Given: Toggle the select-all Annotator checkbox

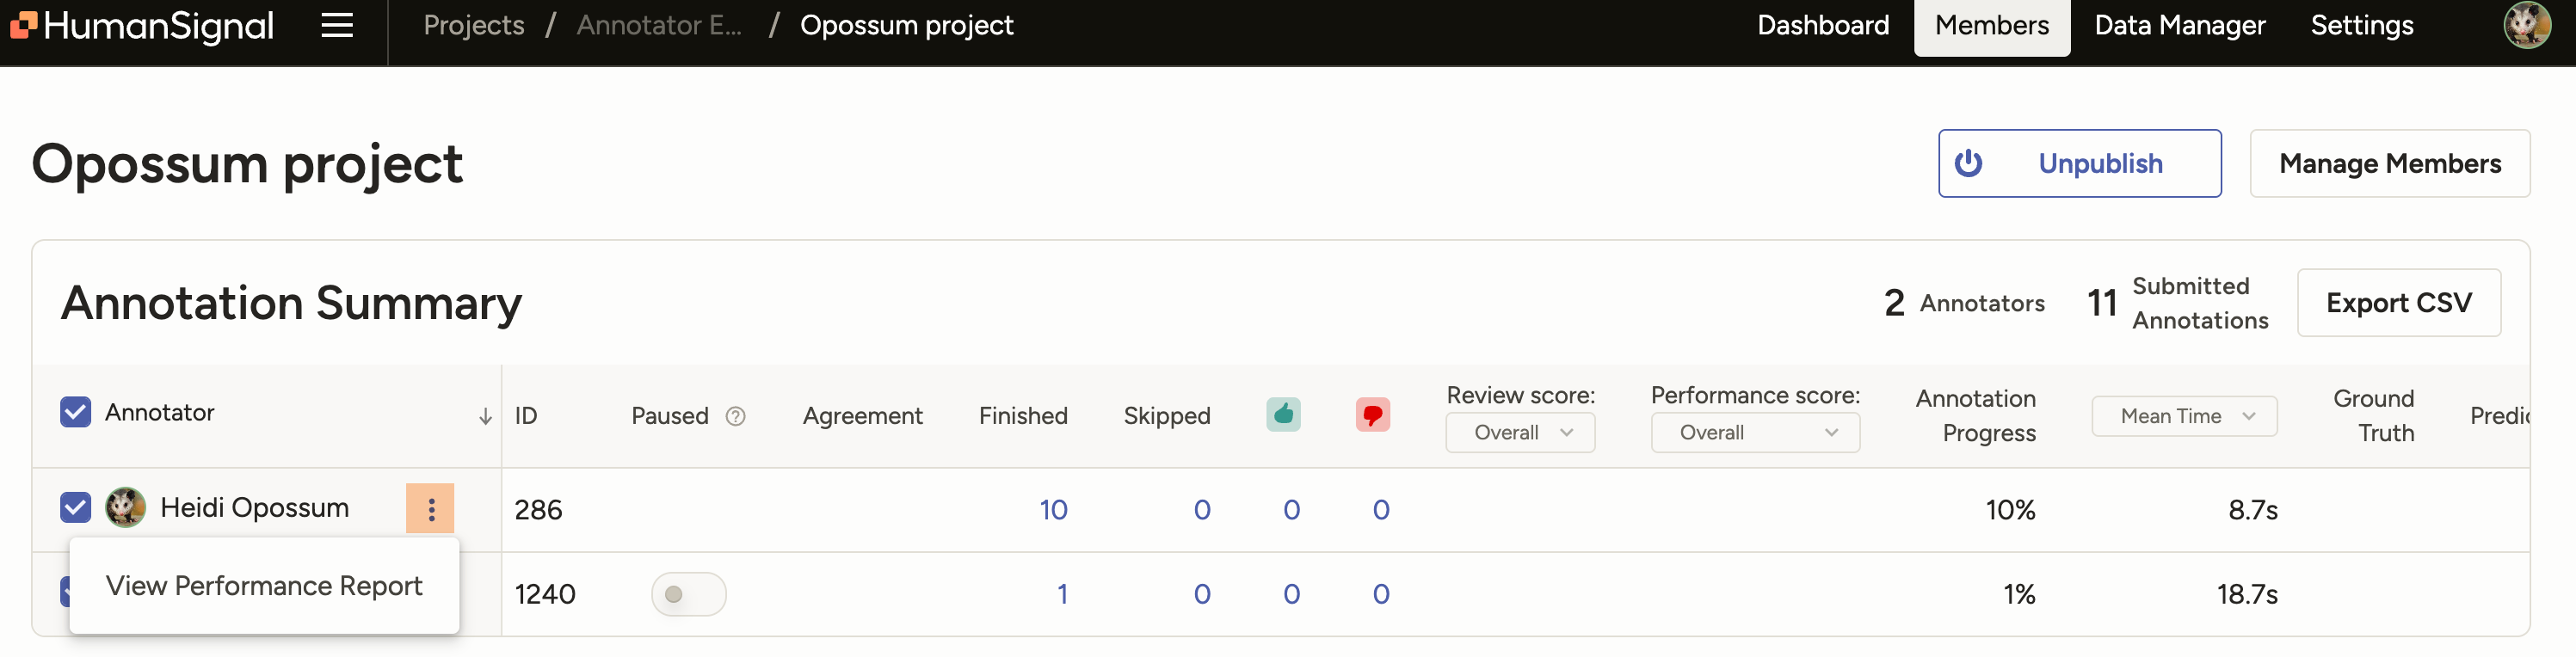Looking at the screenshot, I should pyautogui.click(x=76, y=412).
